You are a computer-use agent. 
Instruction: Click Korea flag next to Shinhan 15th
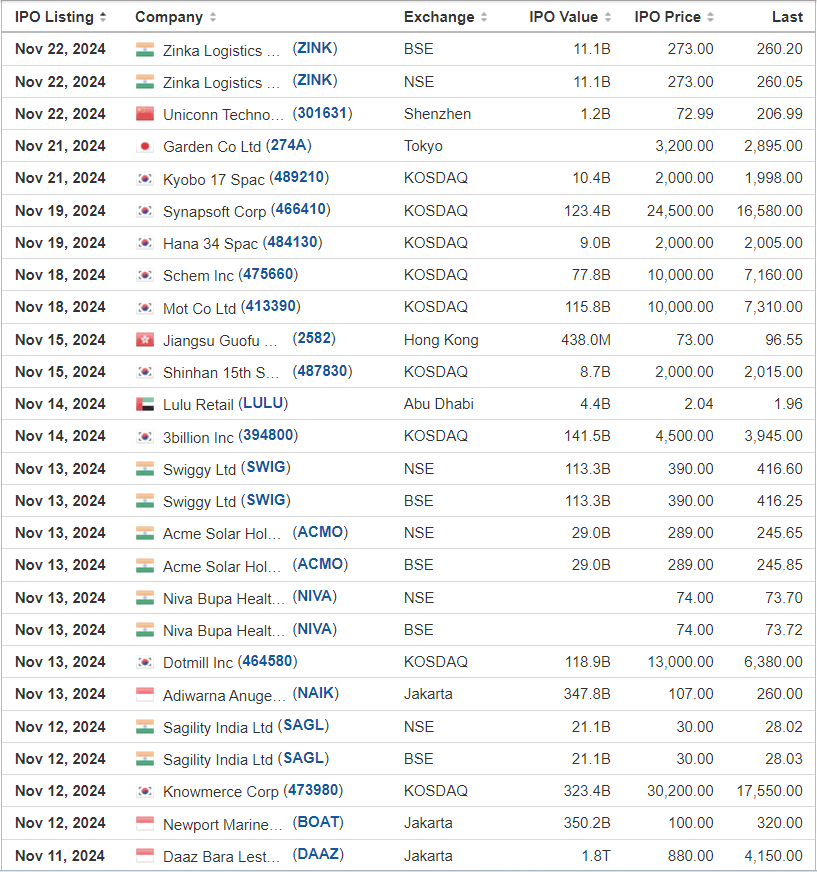pyautogui.click(x=145, y=372)
